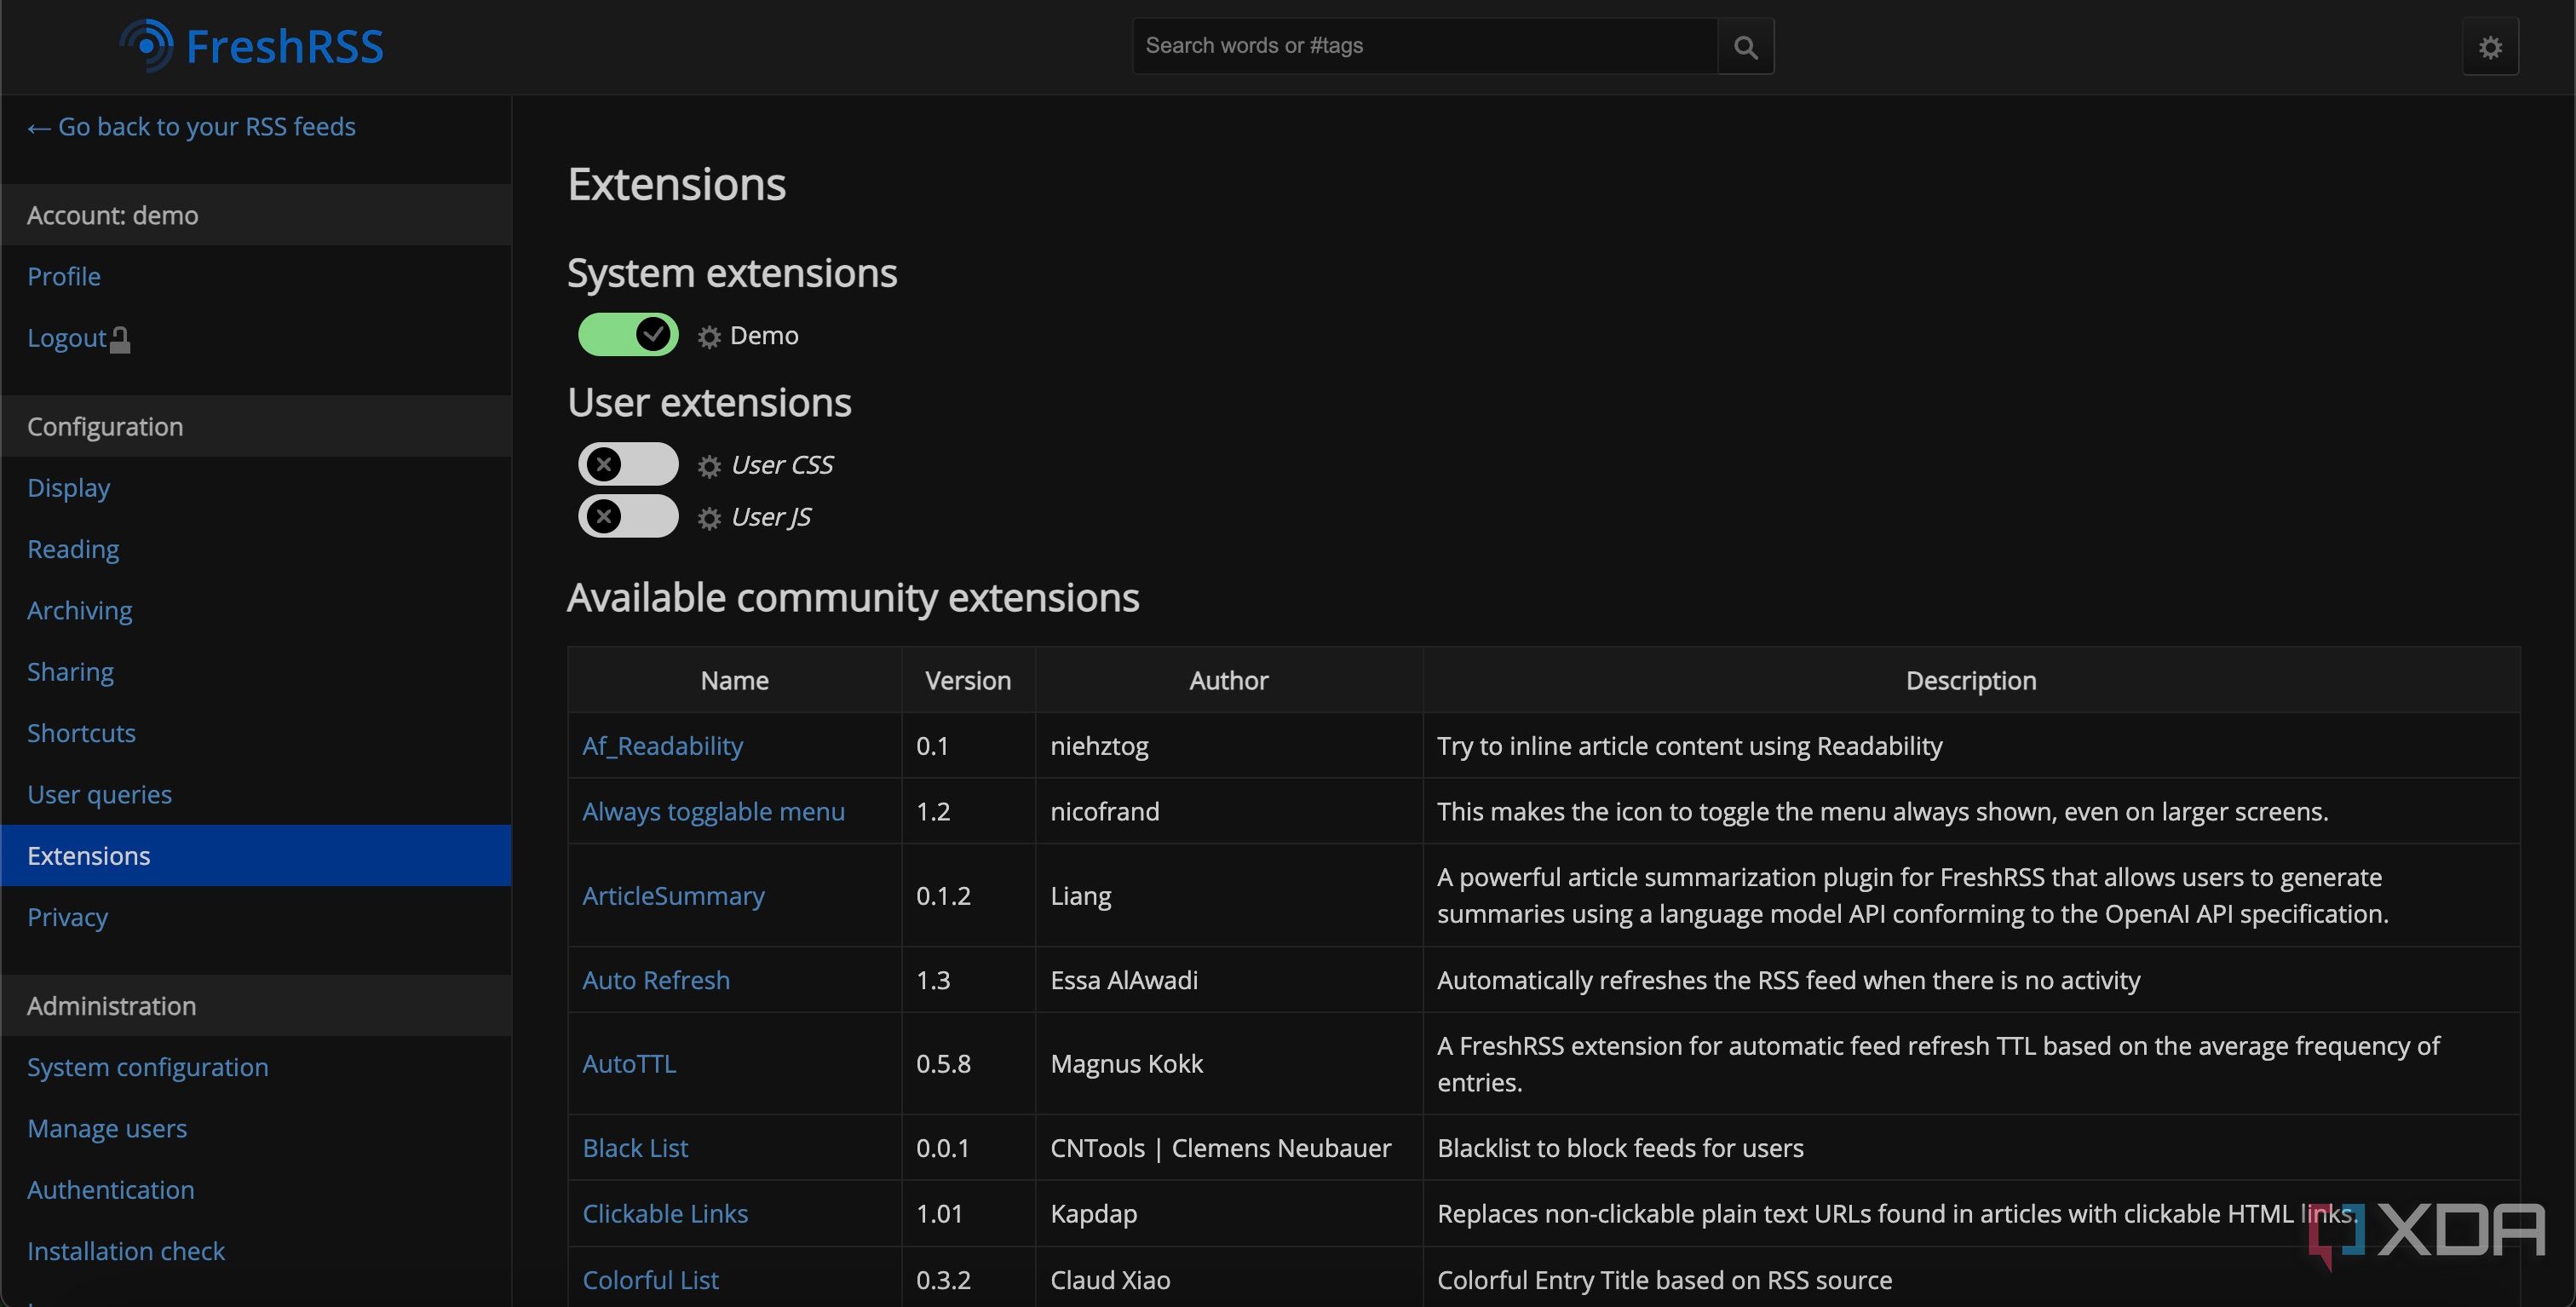Open the Af_Readability extension link

coord(662,746)
